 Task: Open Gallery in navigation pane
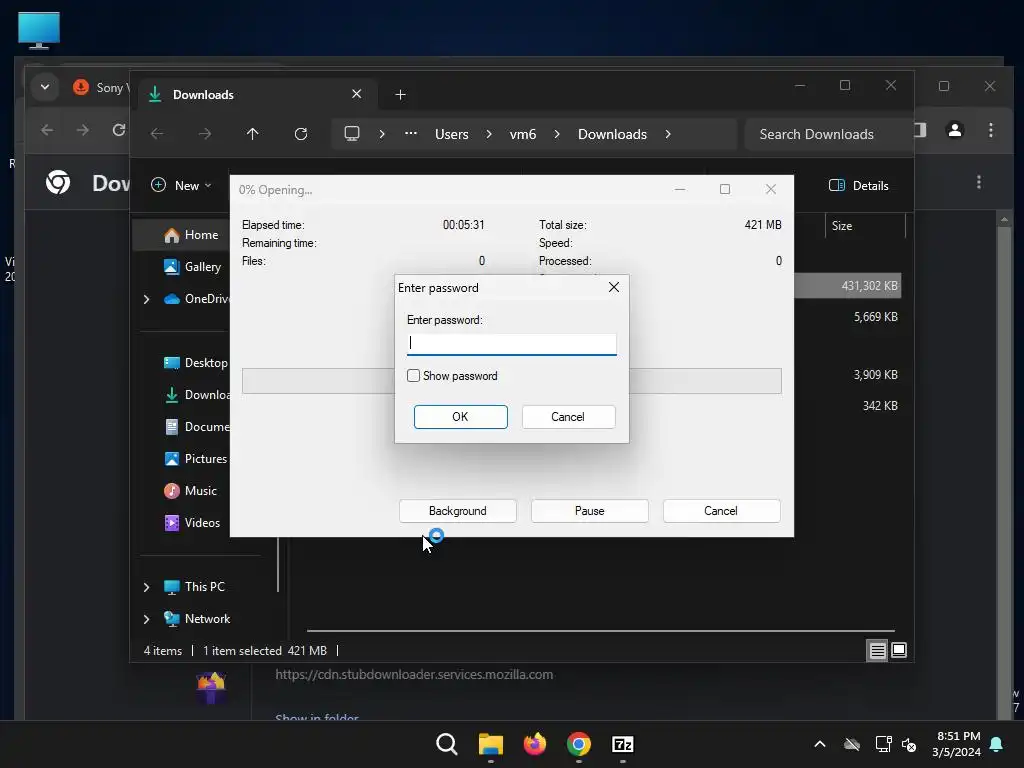pyautogui.click(x=193, y=266)
